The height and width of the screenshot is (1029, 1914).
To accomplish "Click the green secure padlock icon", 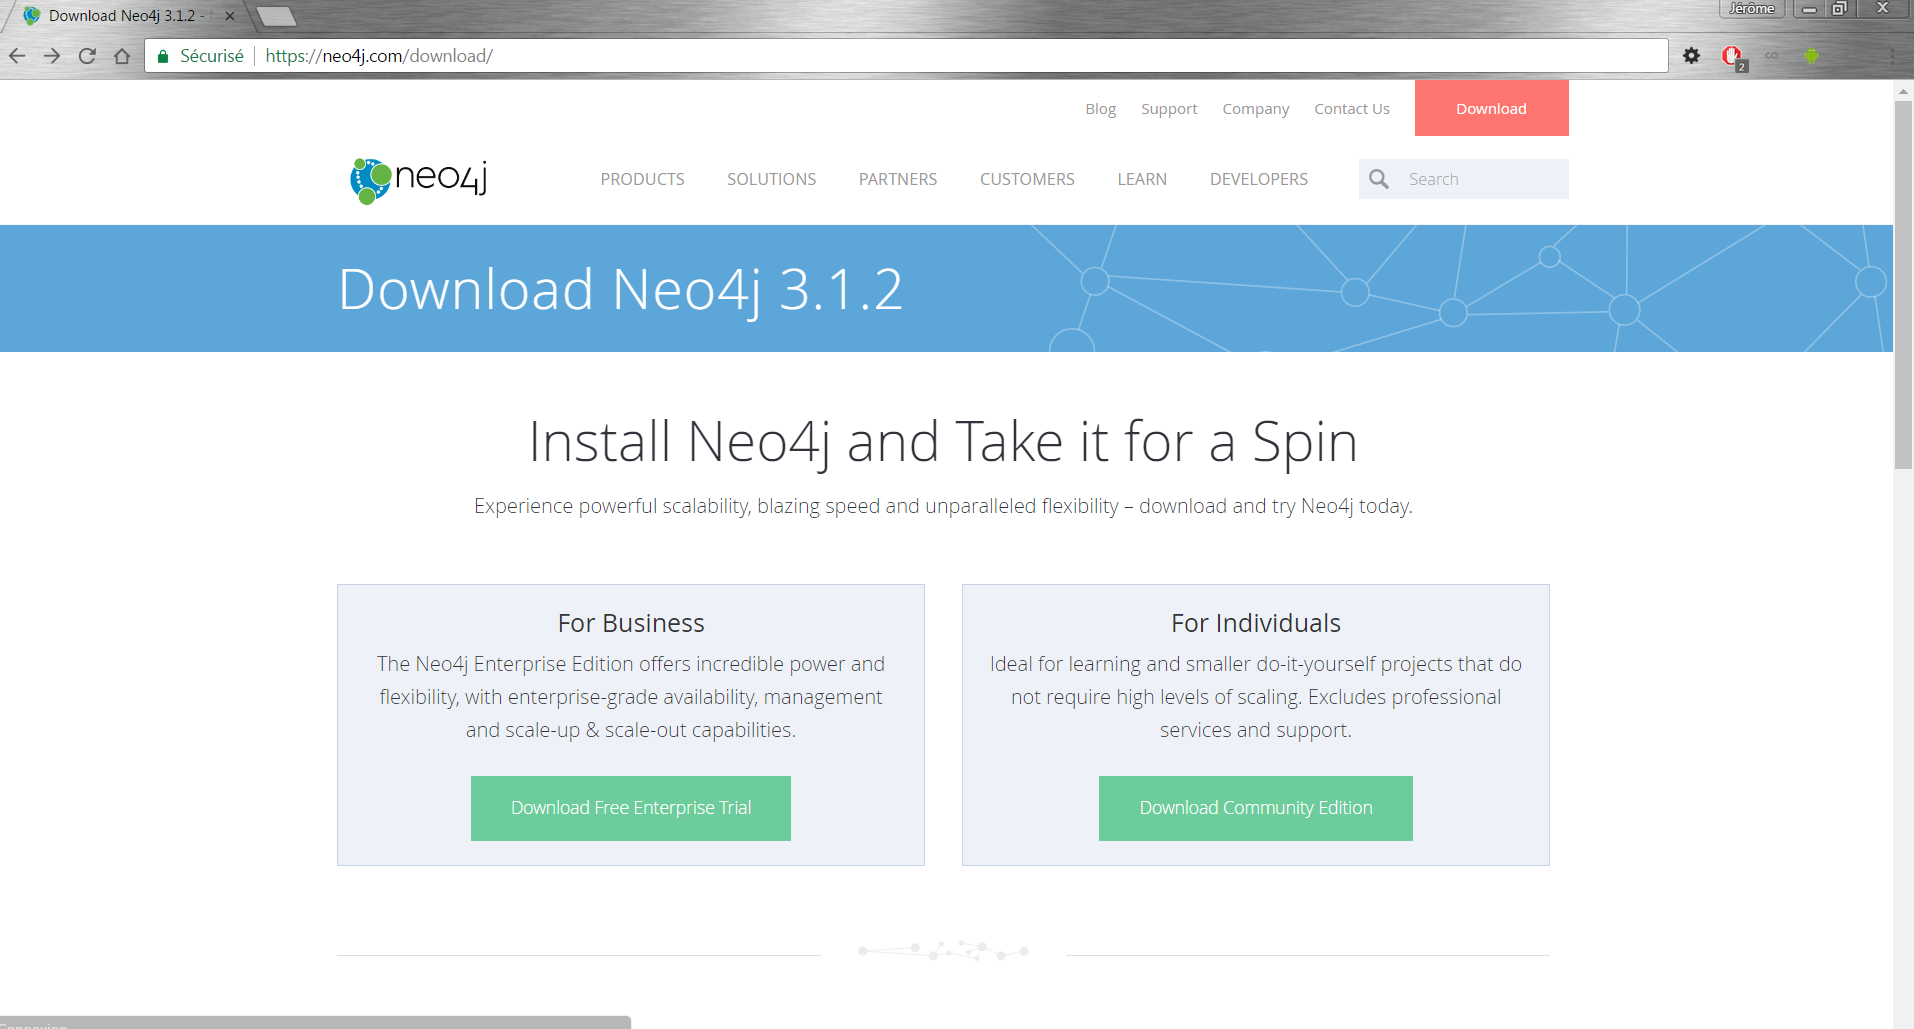I will (x=163, y=56).
